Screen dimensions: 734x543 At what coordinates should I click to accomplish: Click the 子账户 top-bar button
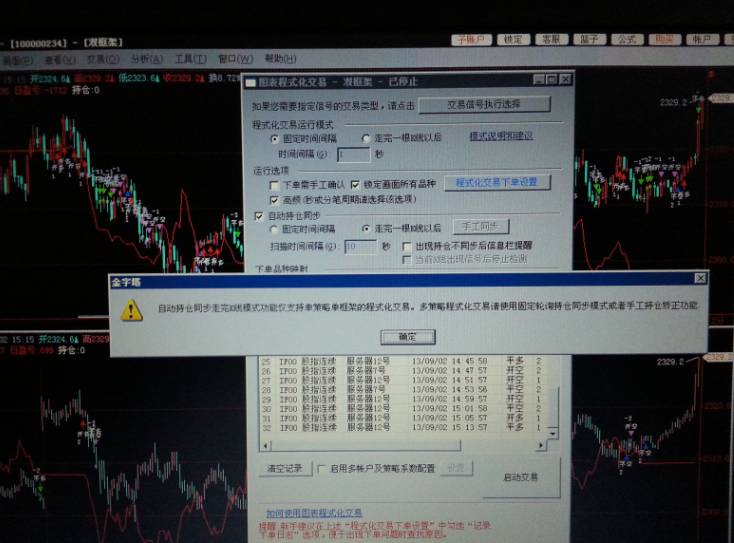click(471, 39)
